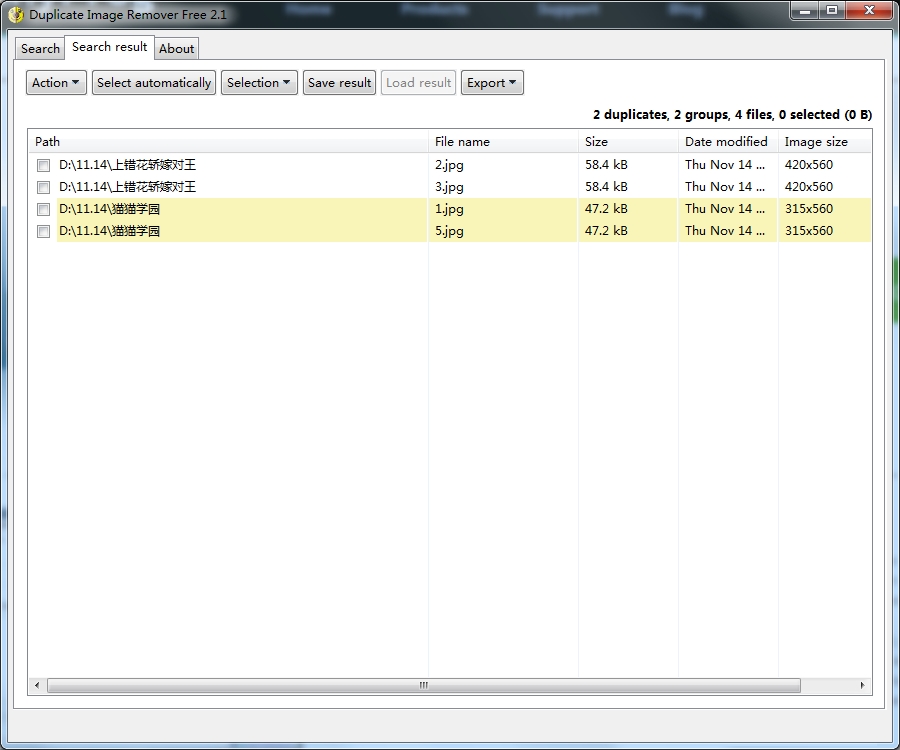This screenshot has width=900, height=750.
Task: Click the left scroll arrow of horizontal scrollbar
Action: tap(37, 685)
